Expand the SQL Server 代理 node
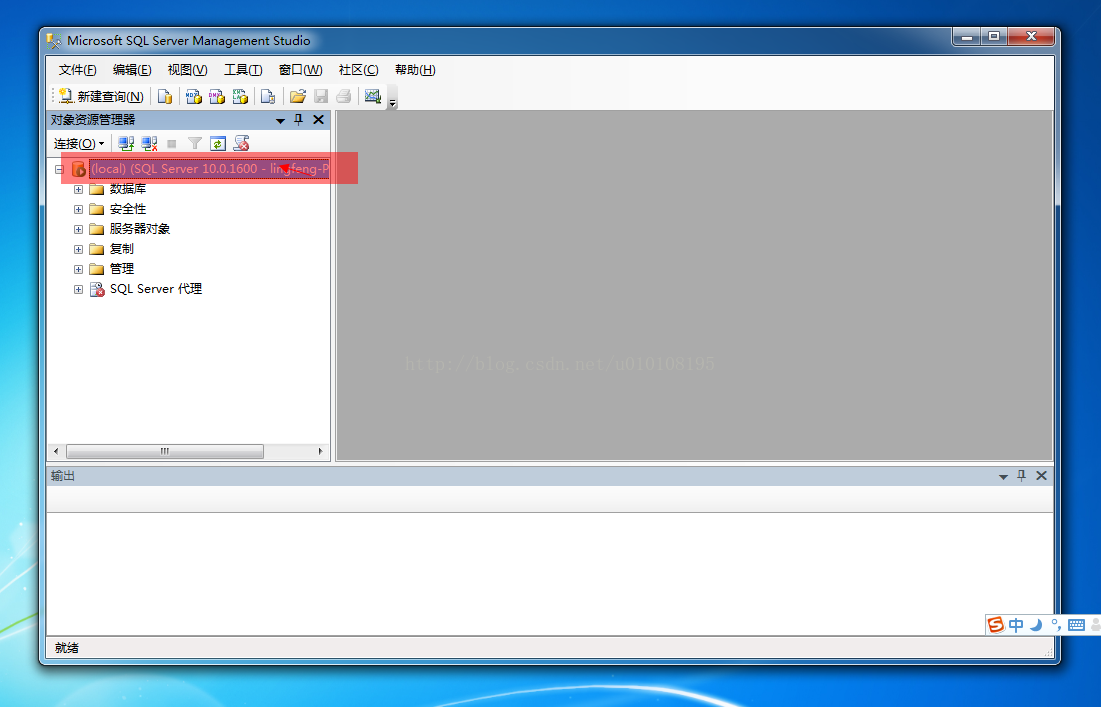The height and width of the screenshot is (707, 1101). [79, 289]
